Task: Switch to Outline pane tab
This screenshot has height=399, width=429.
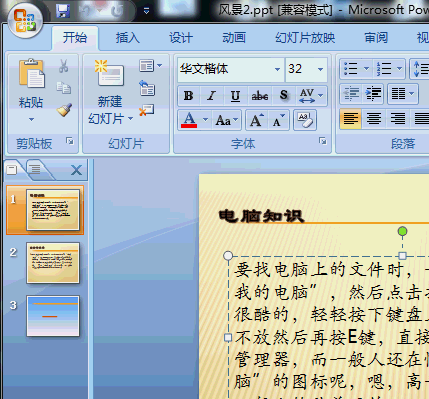Action: click(35, 169)
